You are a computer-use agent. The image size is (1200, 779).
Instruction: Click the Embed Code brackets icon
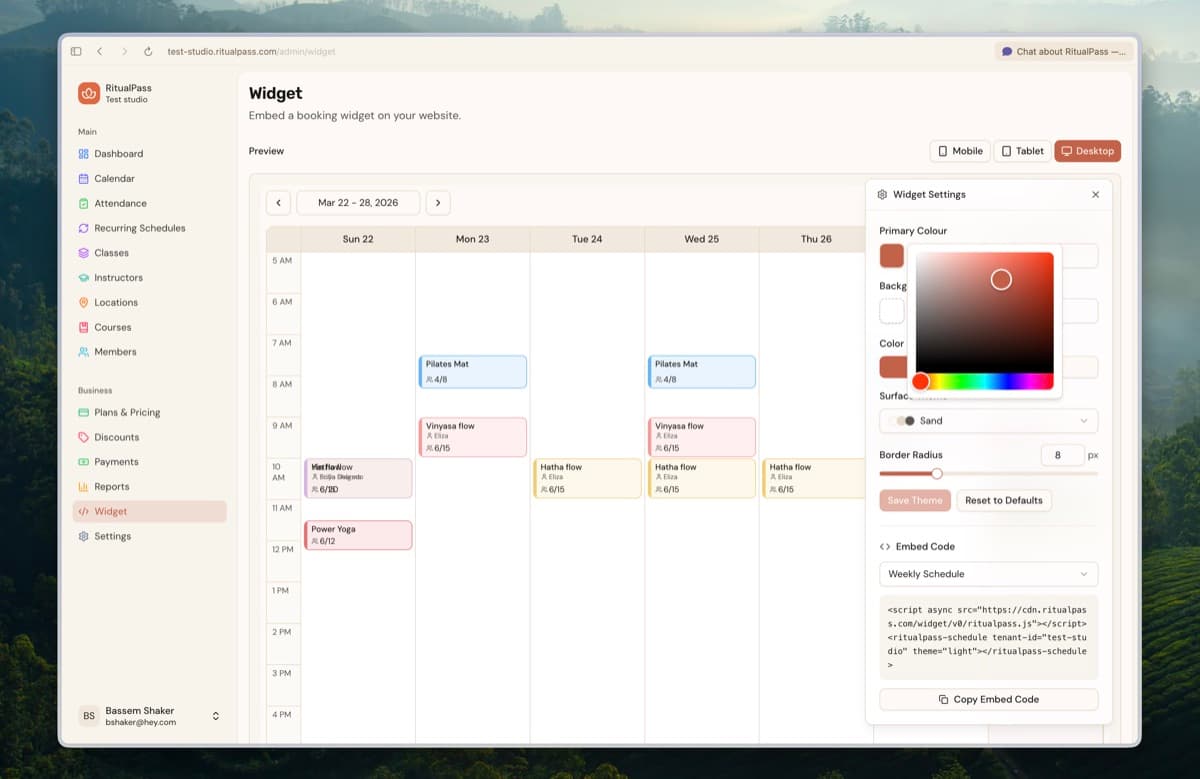(885, 547)
